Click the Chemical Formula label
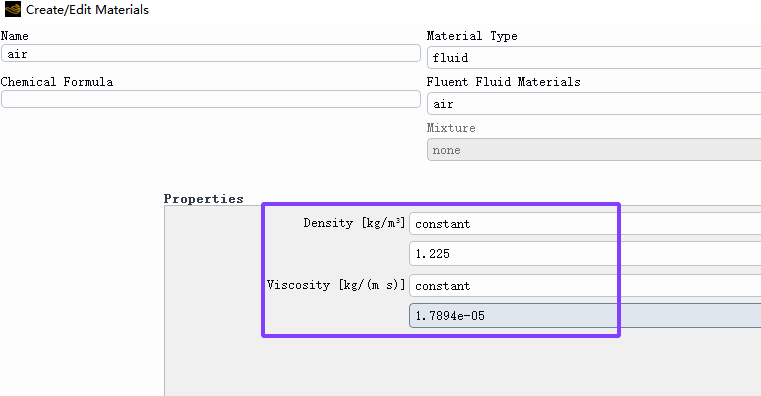Image resolution: width=761 pixels, height=396 pixels. (x=57, y=82)
